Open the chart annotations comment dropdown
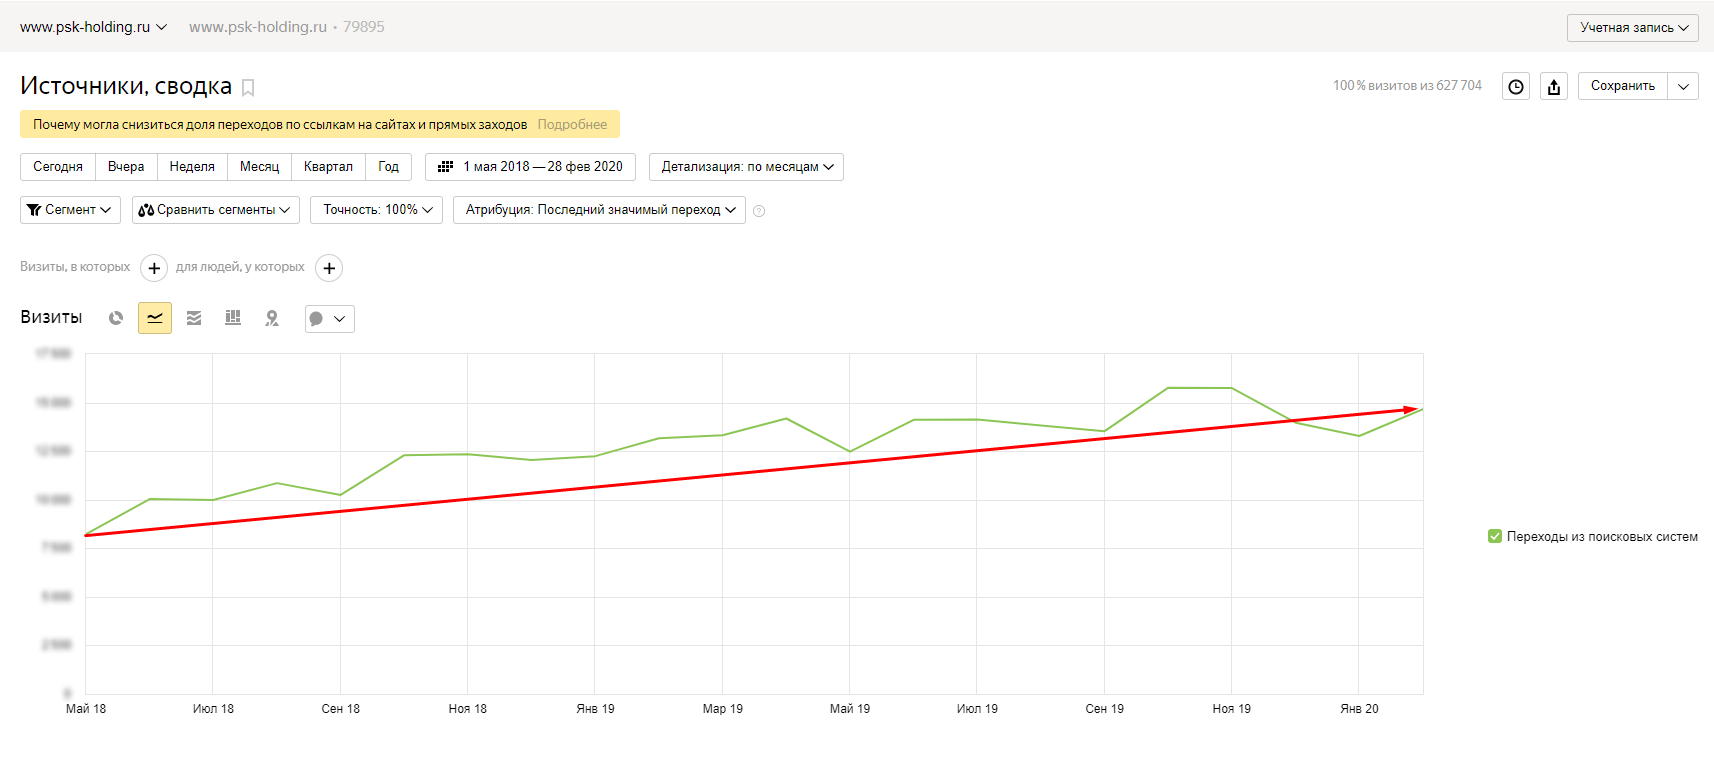1714x765 pixels. [x=330, y=319]
